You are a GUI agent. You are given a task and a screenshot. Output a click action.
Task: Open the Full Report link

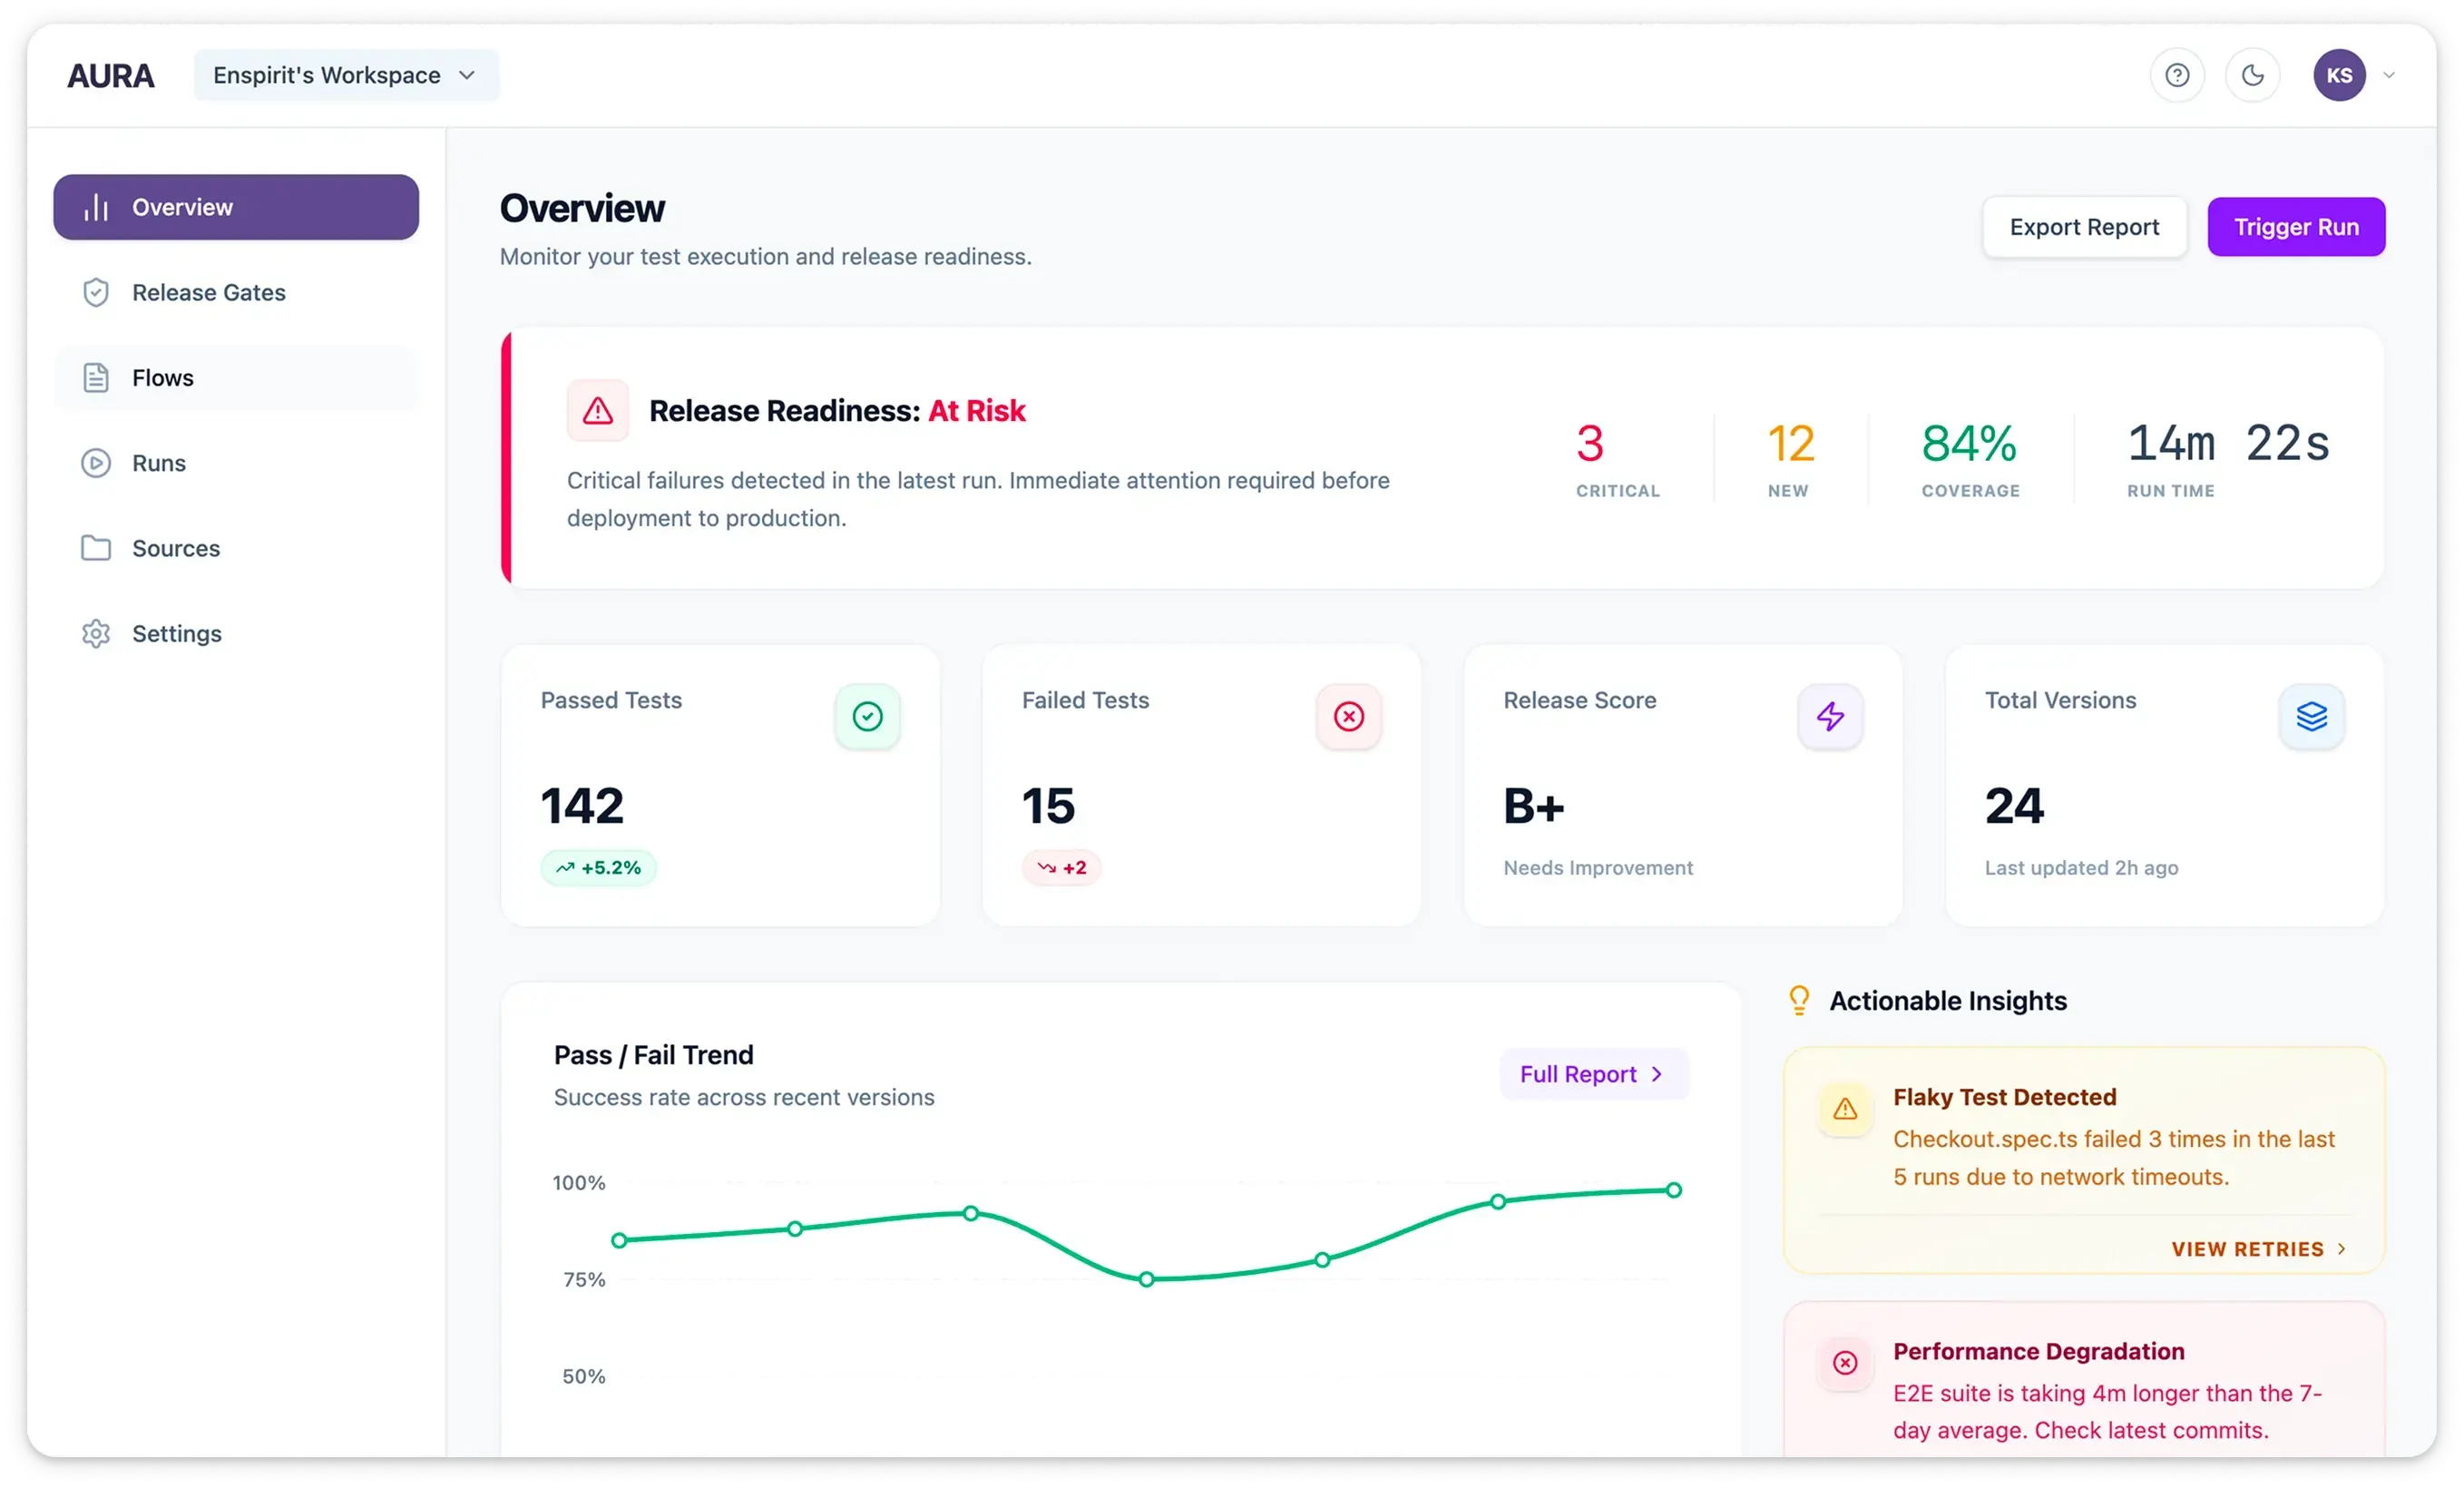point(1593,1074)
